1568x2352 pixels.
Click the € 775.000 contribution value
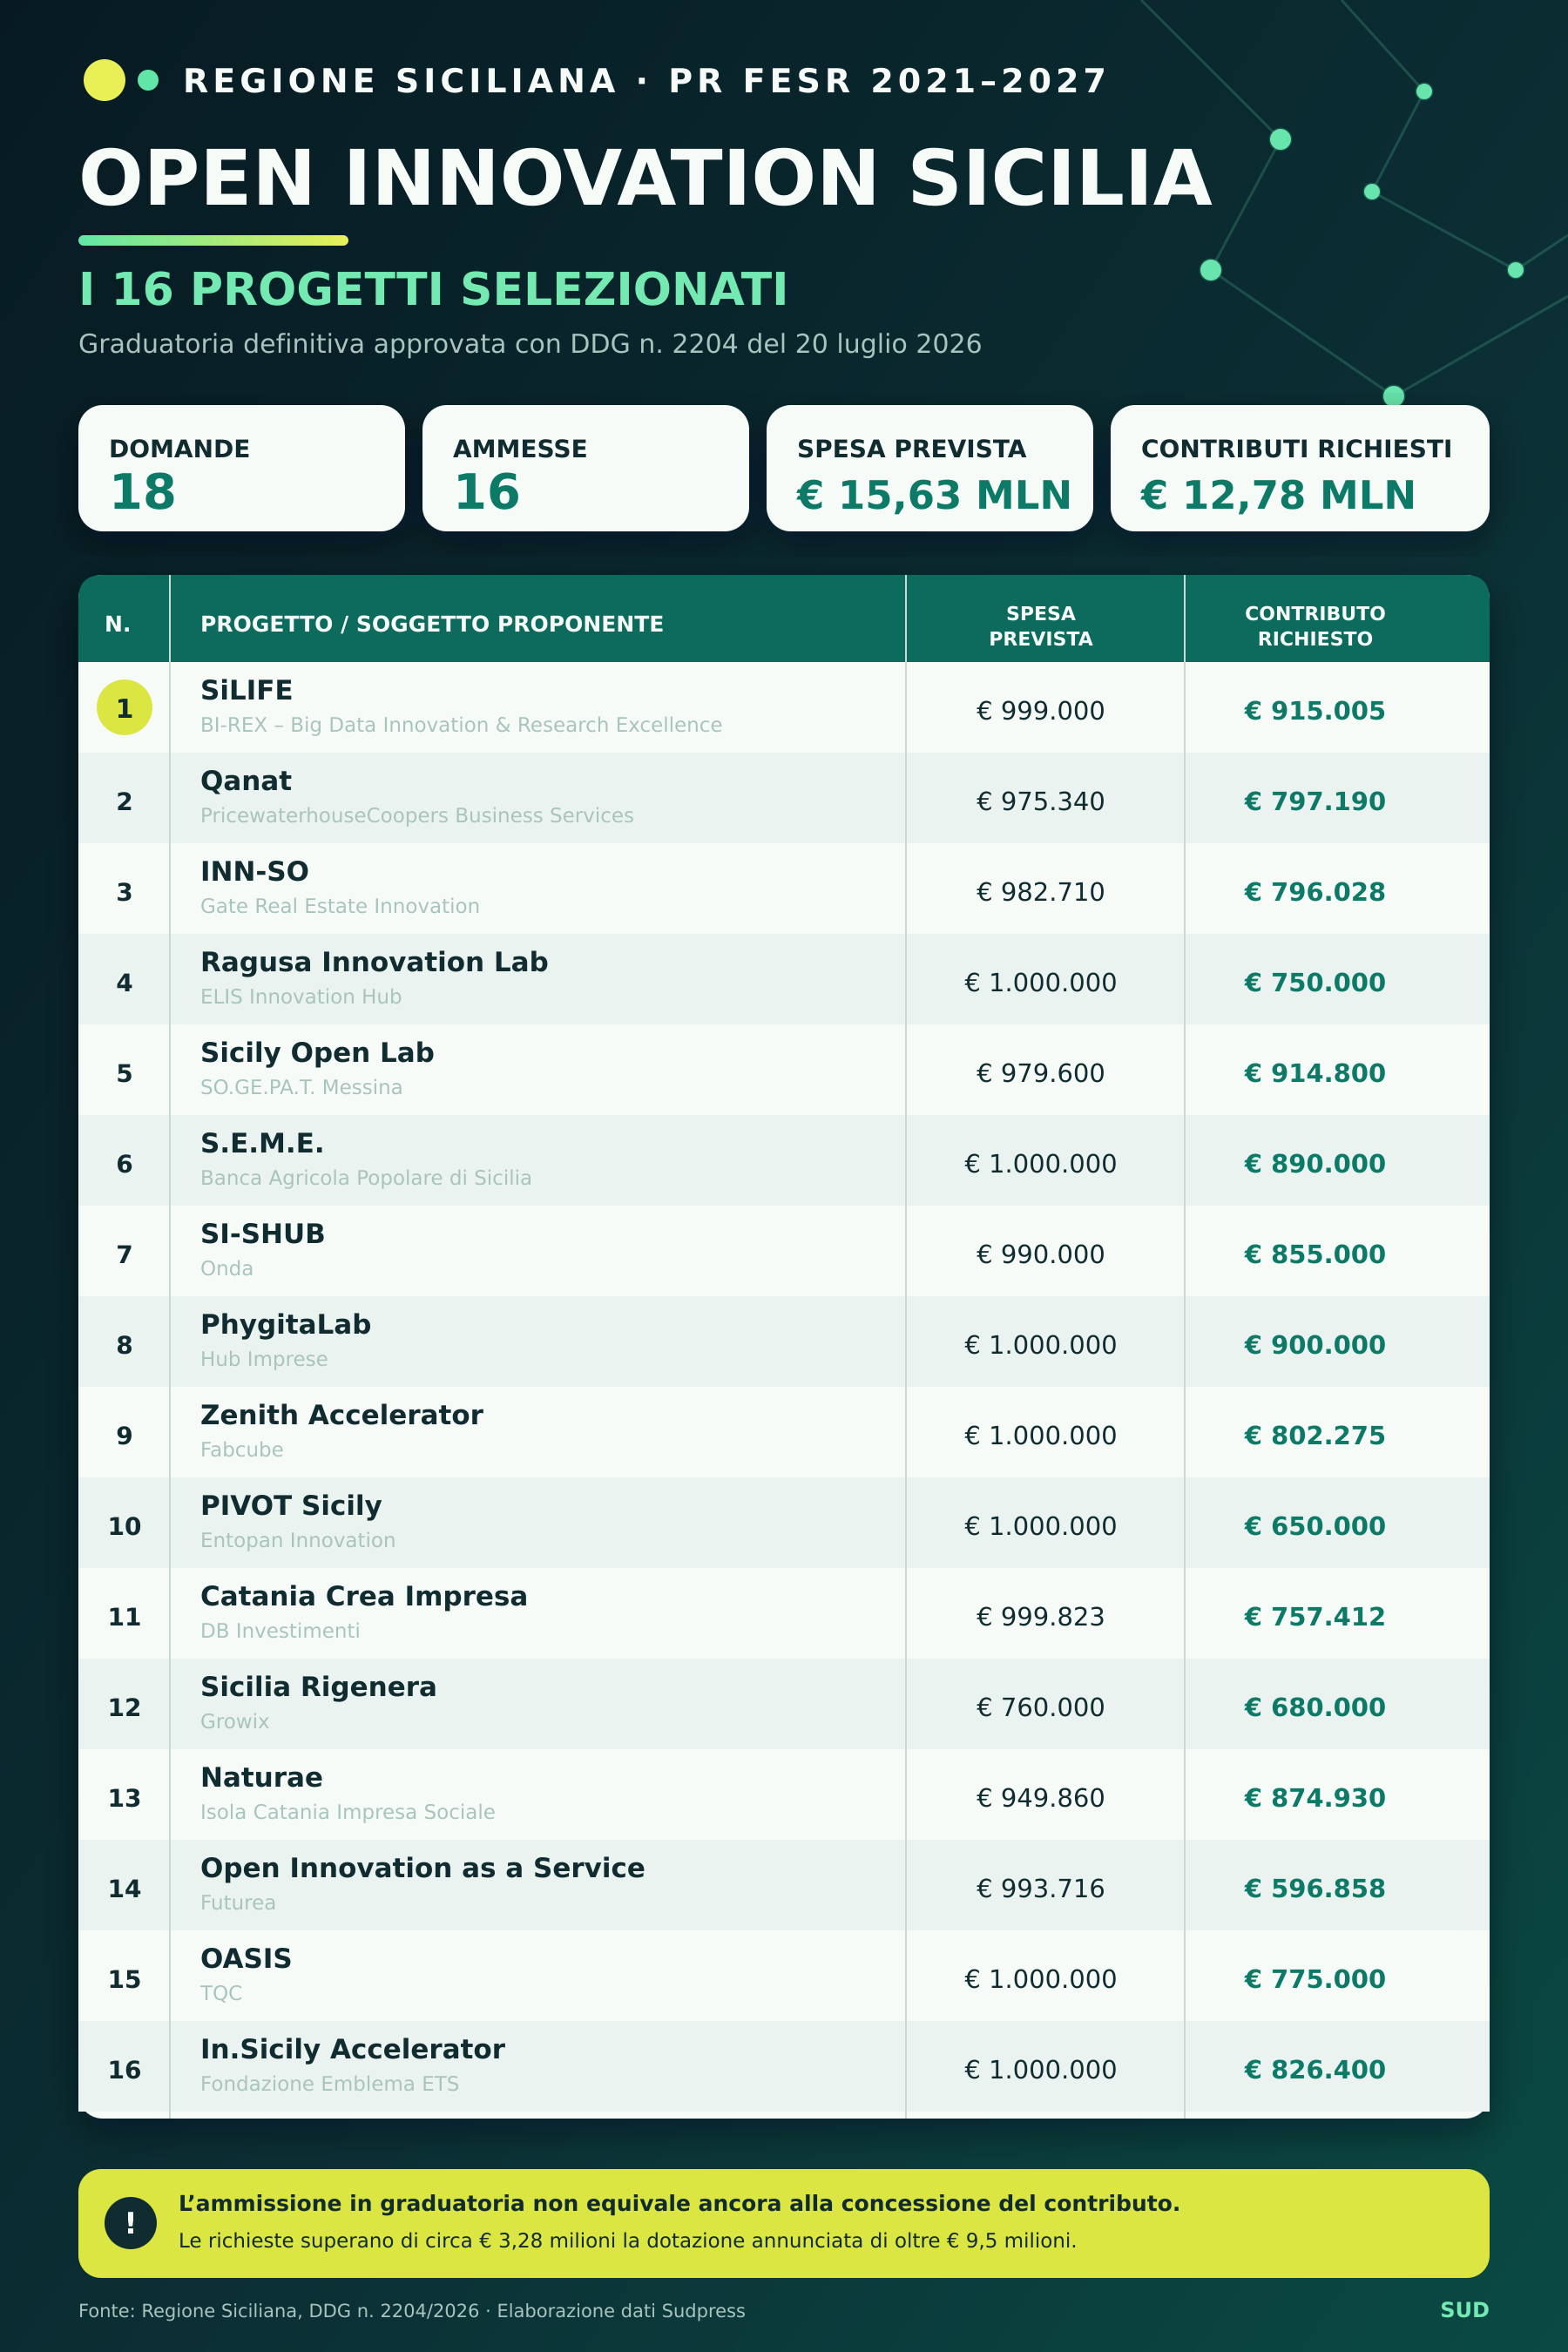pyautogui.click(x=1315, y=1979)
